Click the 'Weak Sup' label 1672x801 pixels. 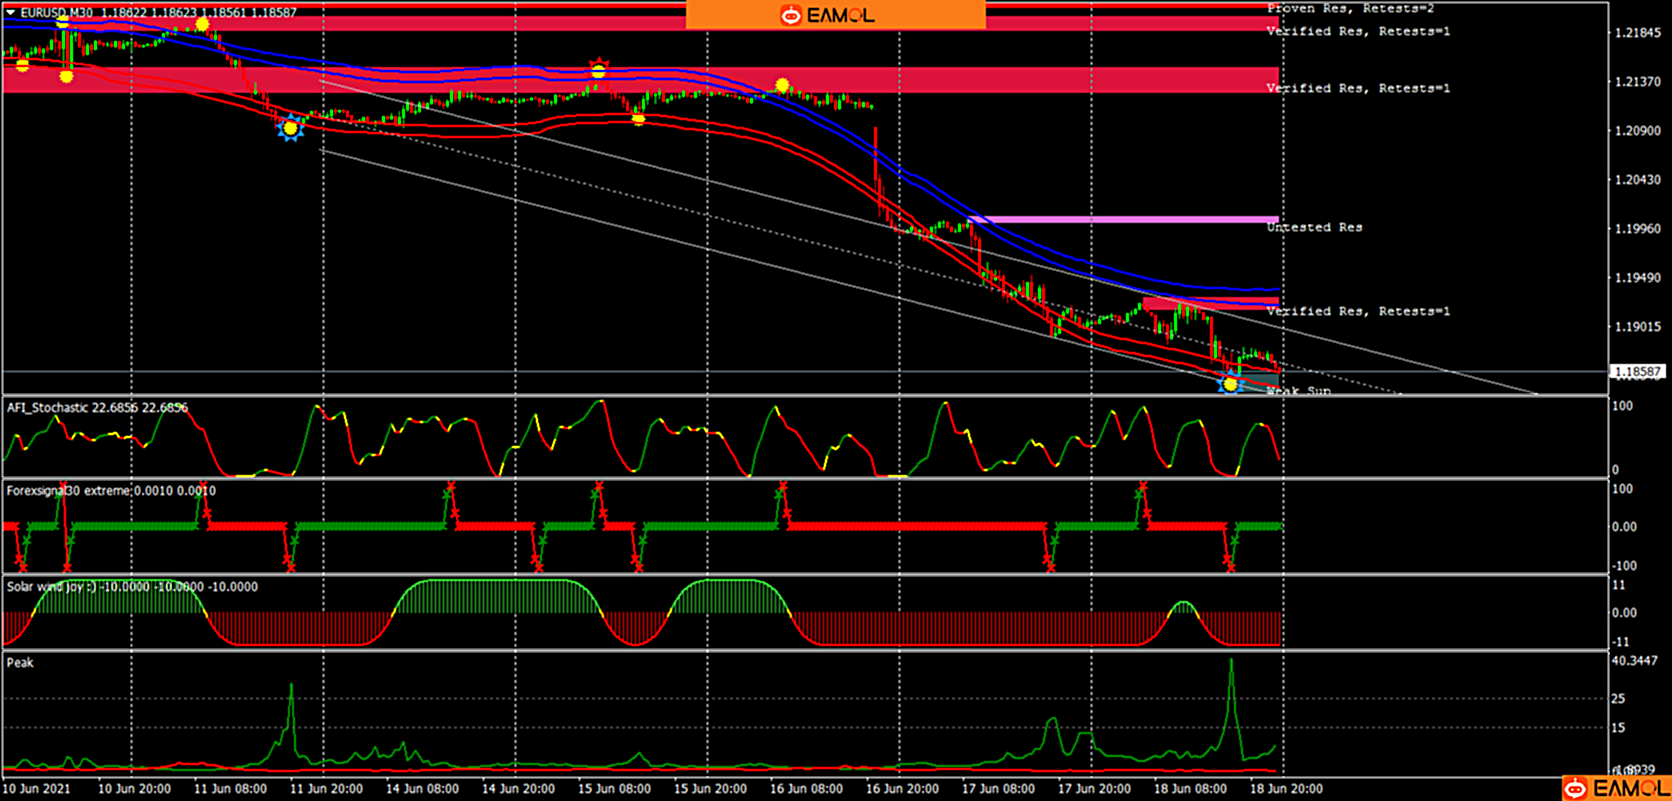pyautogui.click(x=1299, y=390)
